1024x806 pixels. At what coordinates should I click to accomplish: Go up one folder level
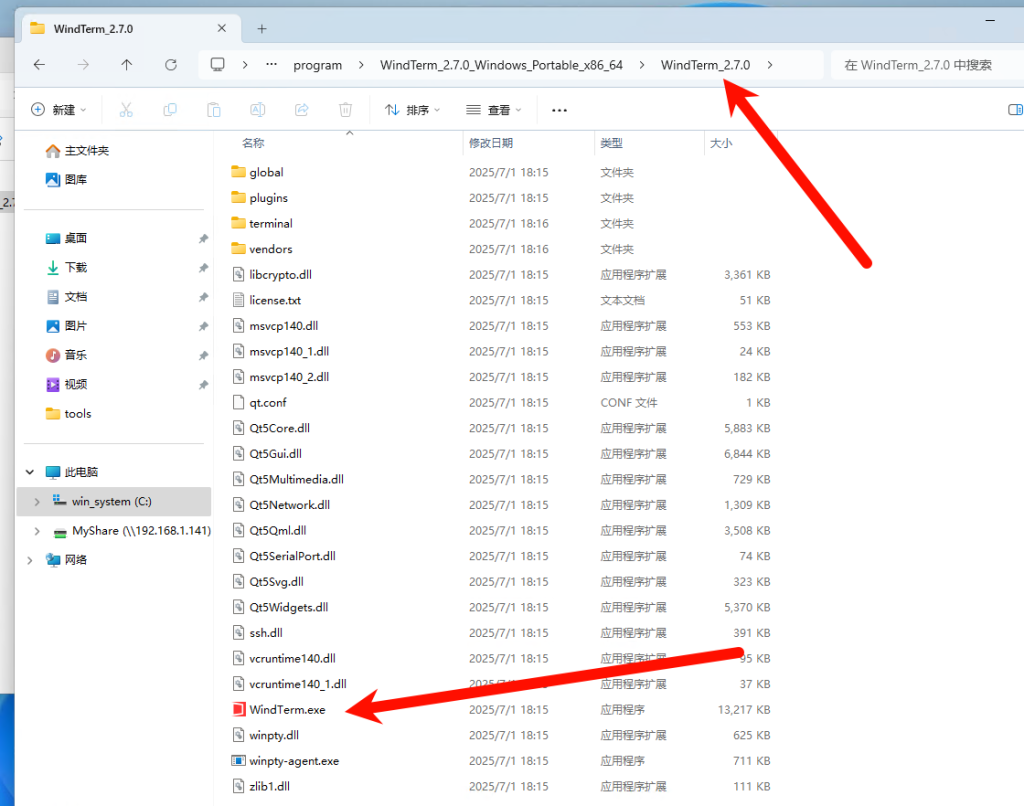click(x=127, y=65)
